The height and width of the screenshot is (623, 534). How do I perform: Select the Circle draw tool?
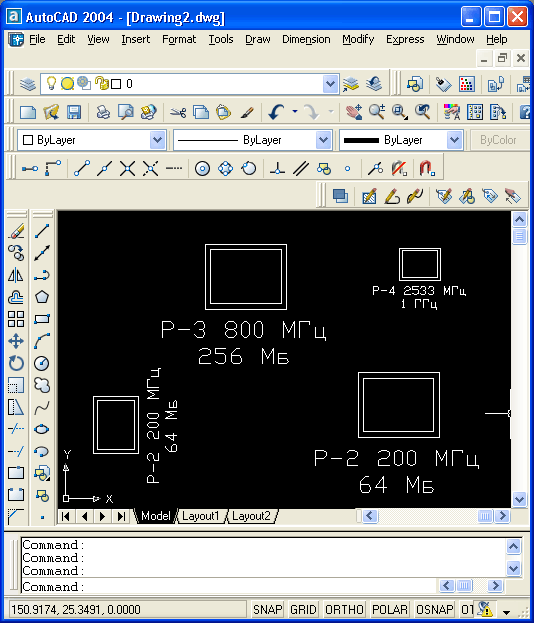coord(42,363)
